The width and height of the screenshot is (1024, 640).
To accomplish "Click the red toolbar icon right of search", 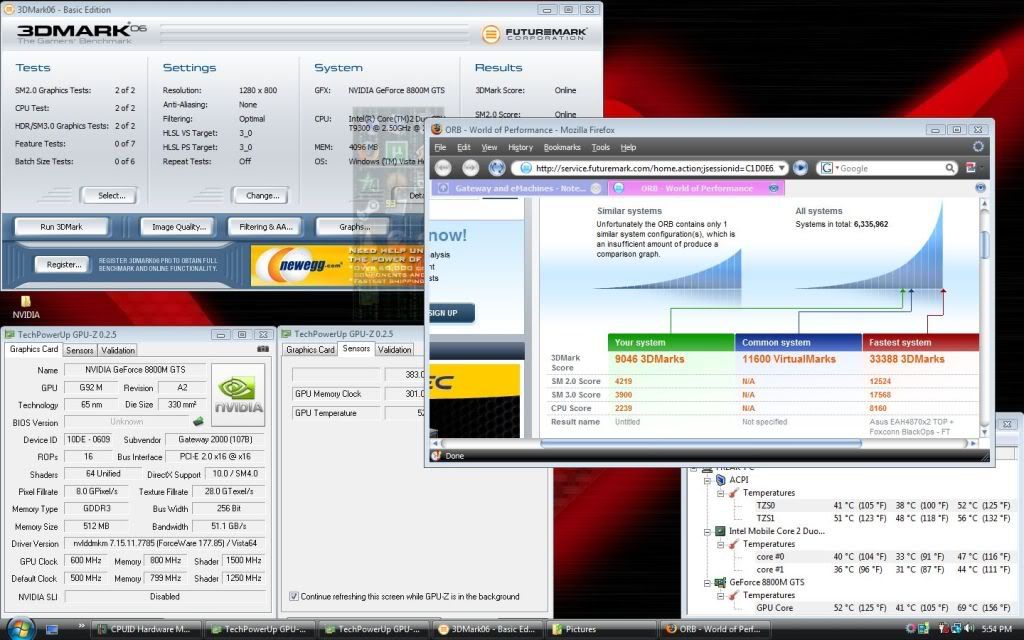I will tap(971, 168).
